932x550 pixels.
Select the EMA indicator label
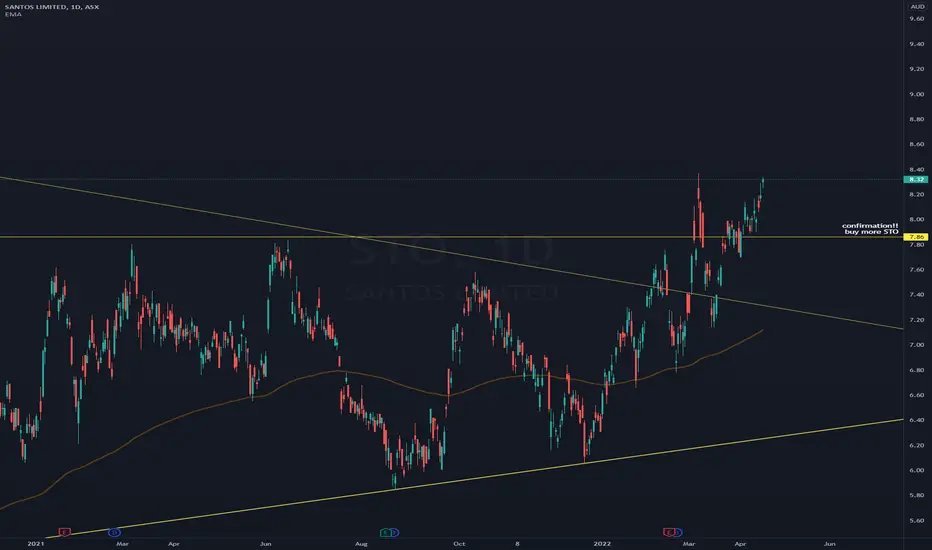coord(12,14)
